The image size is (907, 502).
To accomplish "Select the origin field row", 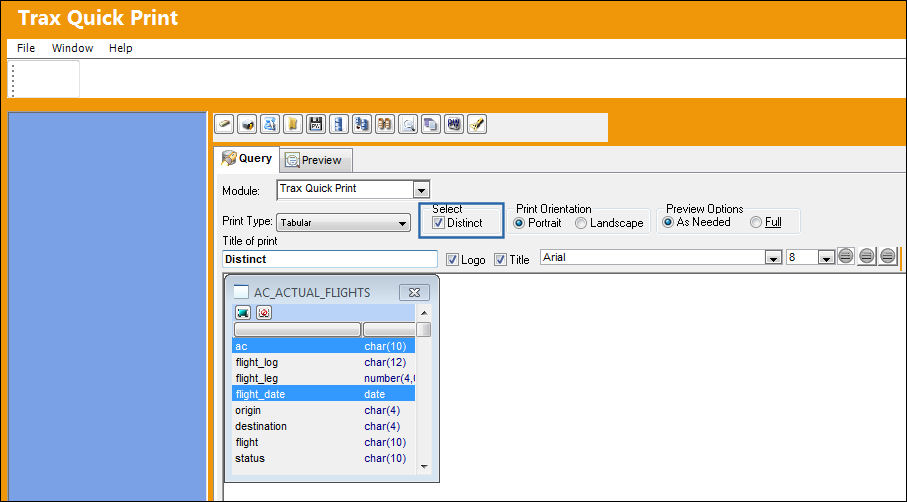I will coord(323,410).
